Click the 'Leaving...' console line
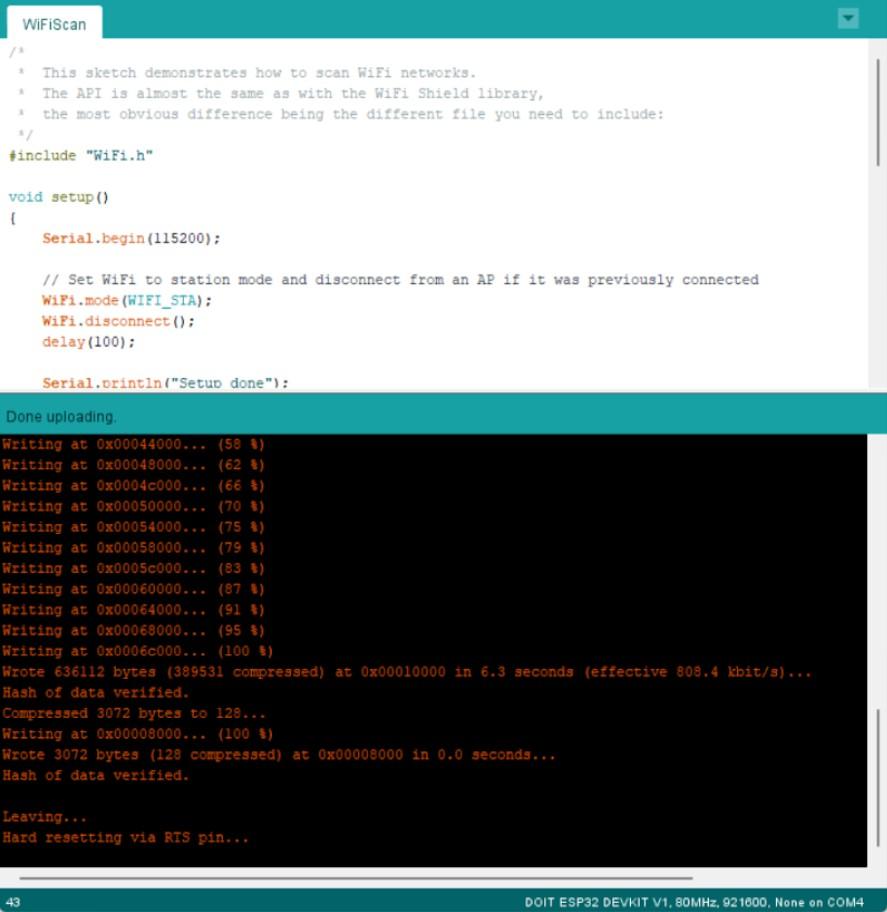Screen dimensions: 887x912 [45, 817]
